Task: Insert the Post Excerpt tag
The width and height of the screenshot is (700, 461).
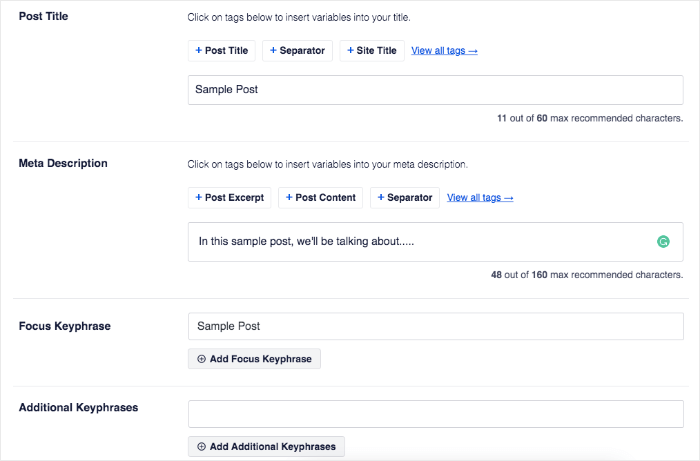Action: point(229,197)
